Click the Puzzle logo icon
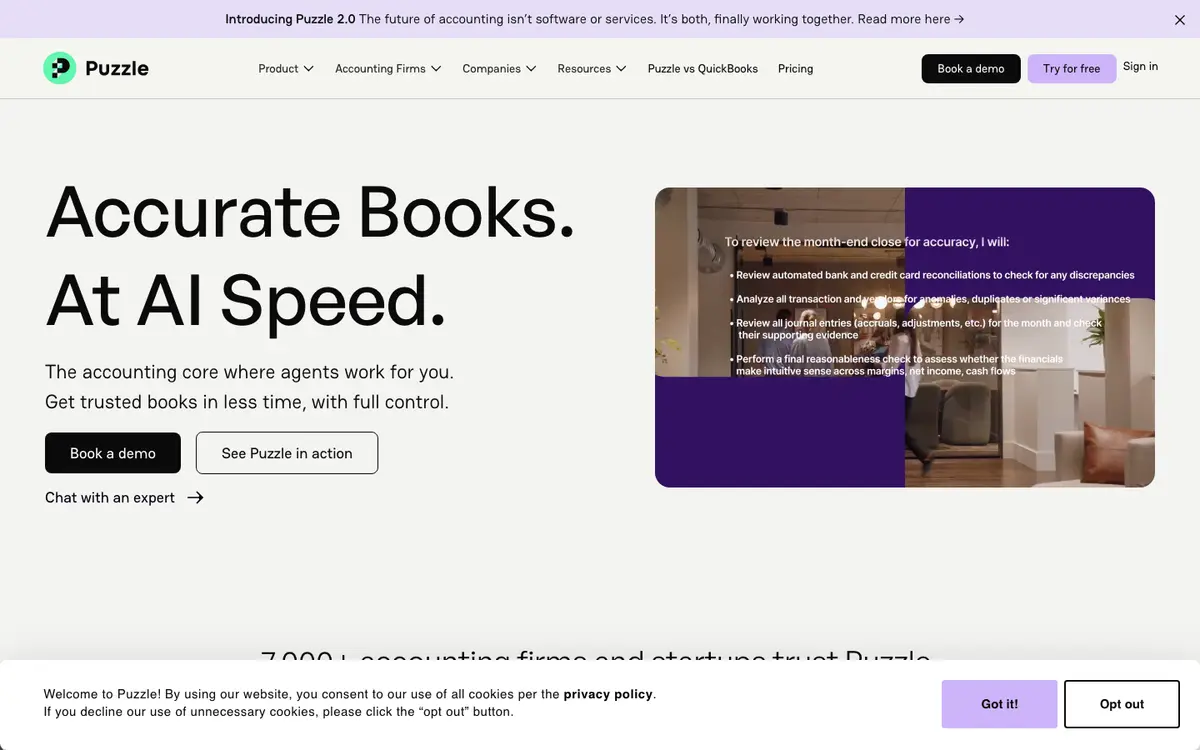This screenshot has height=750, width=1200. point(60,68)
